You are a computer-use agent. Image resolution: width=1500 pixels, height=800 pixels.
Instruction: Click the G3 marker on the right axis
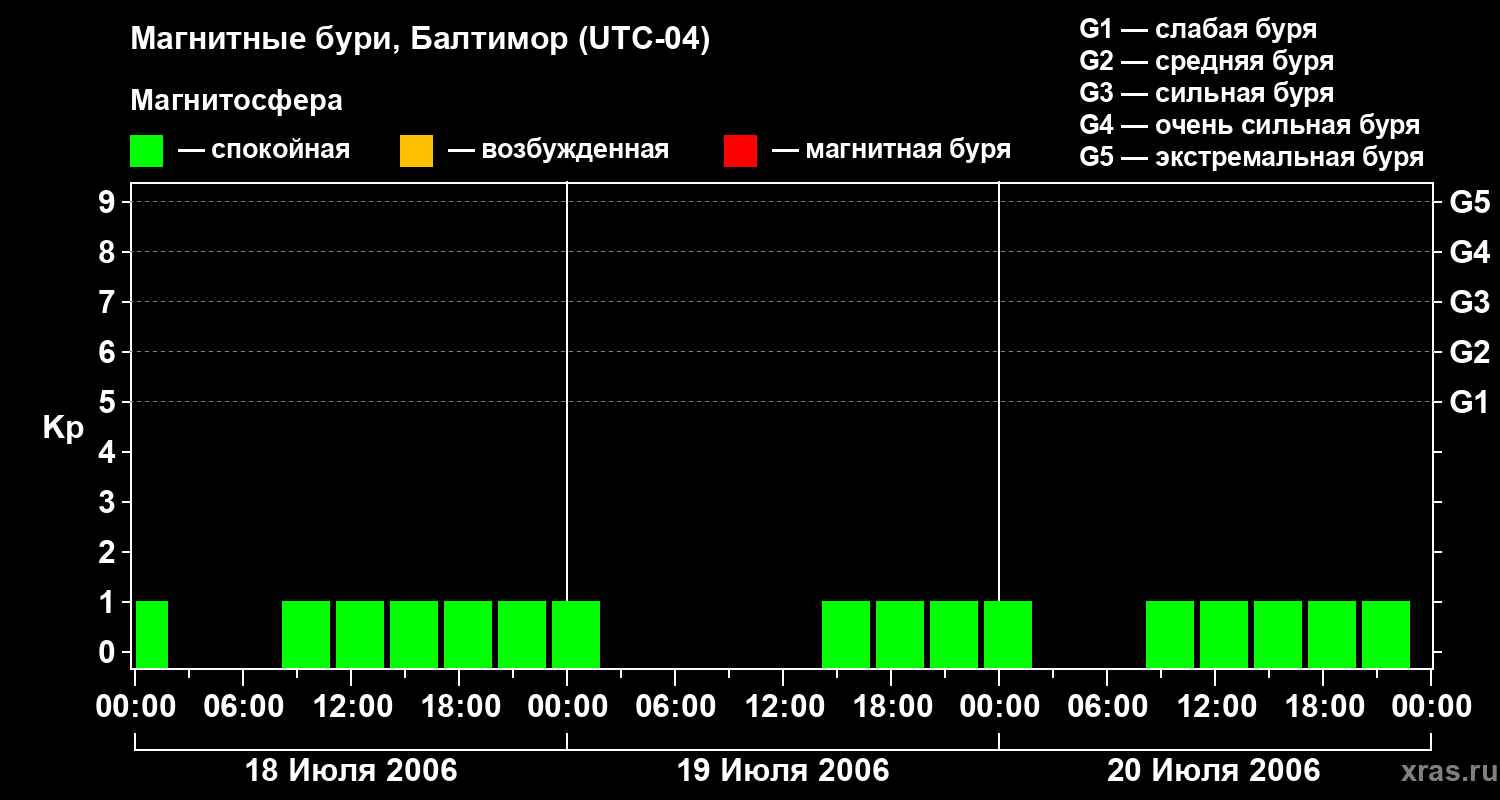1469,302
